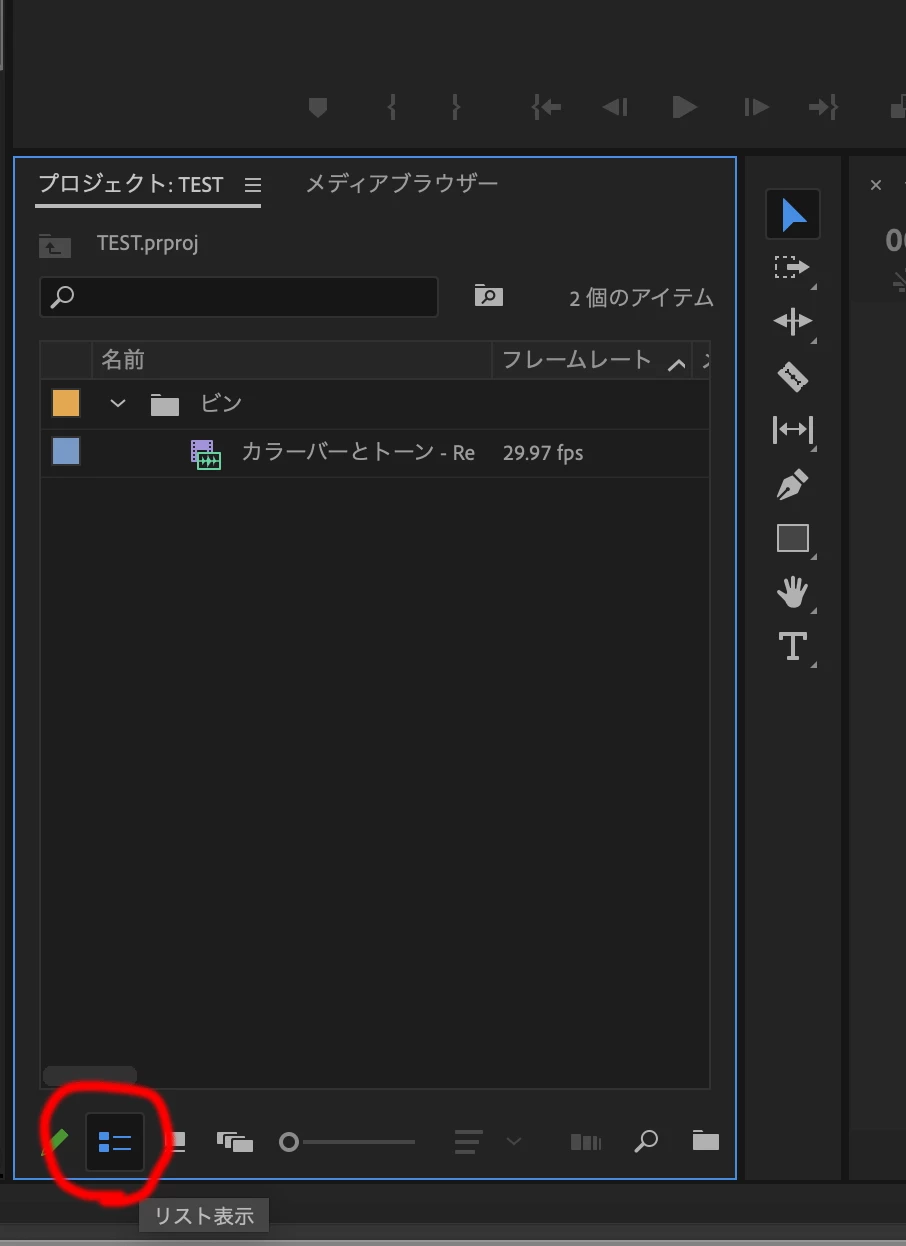
Task: Click the thumbnail zoom slider handle
Action: point(289,1141)
